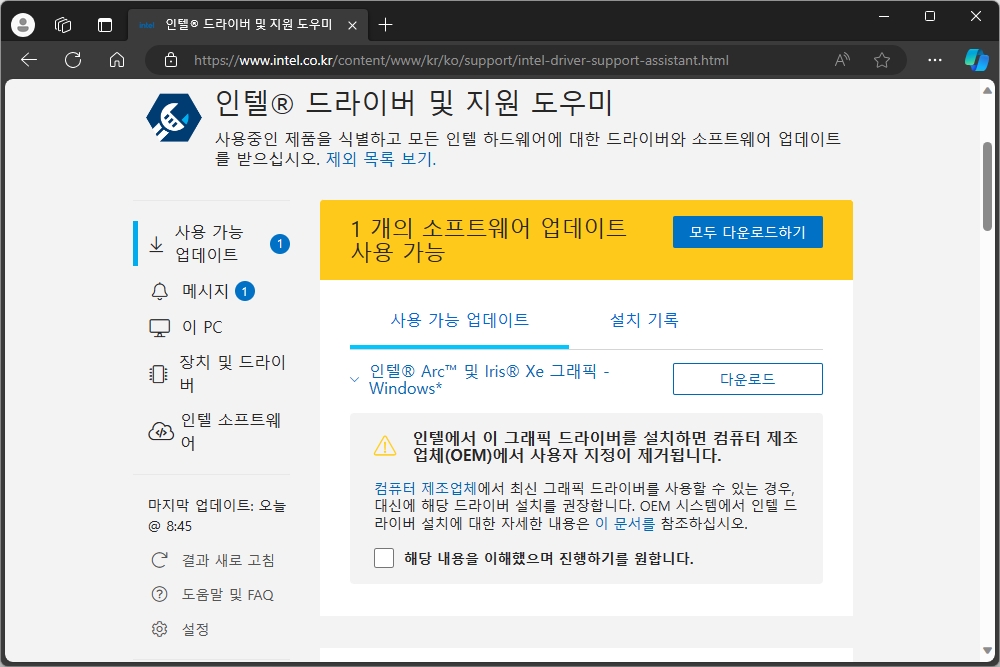Click the page vertical scrollbar thumb
1000x667 pixels.
987,186
